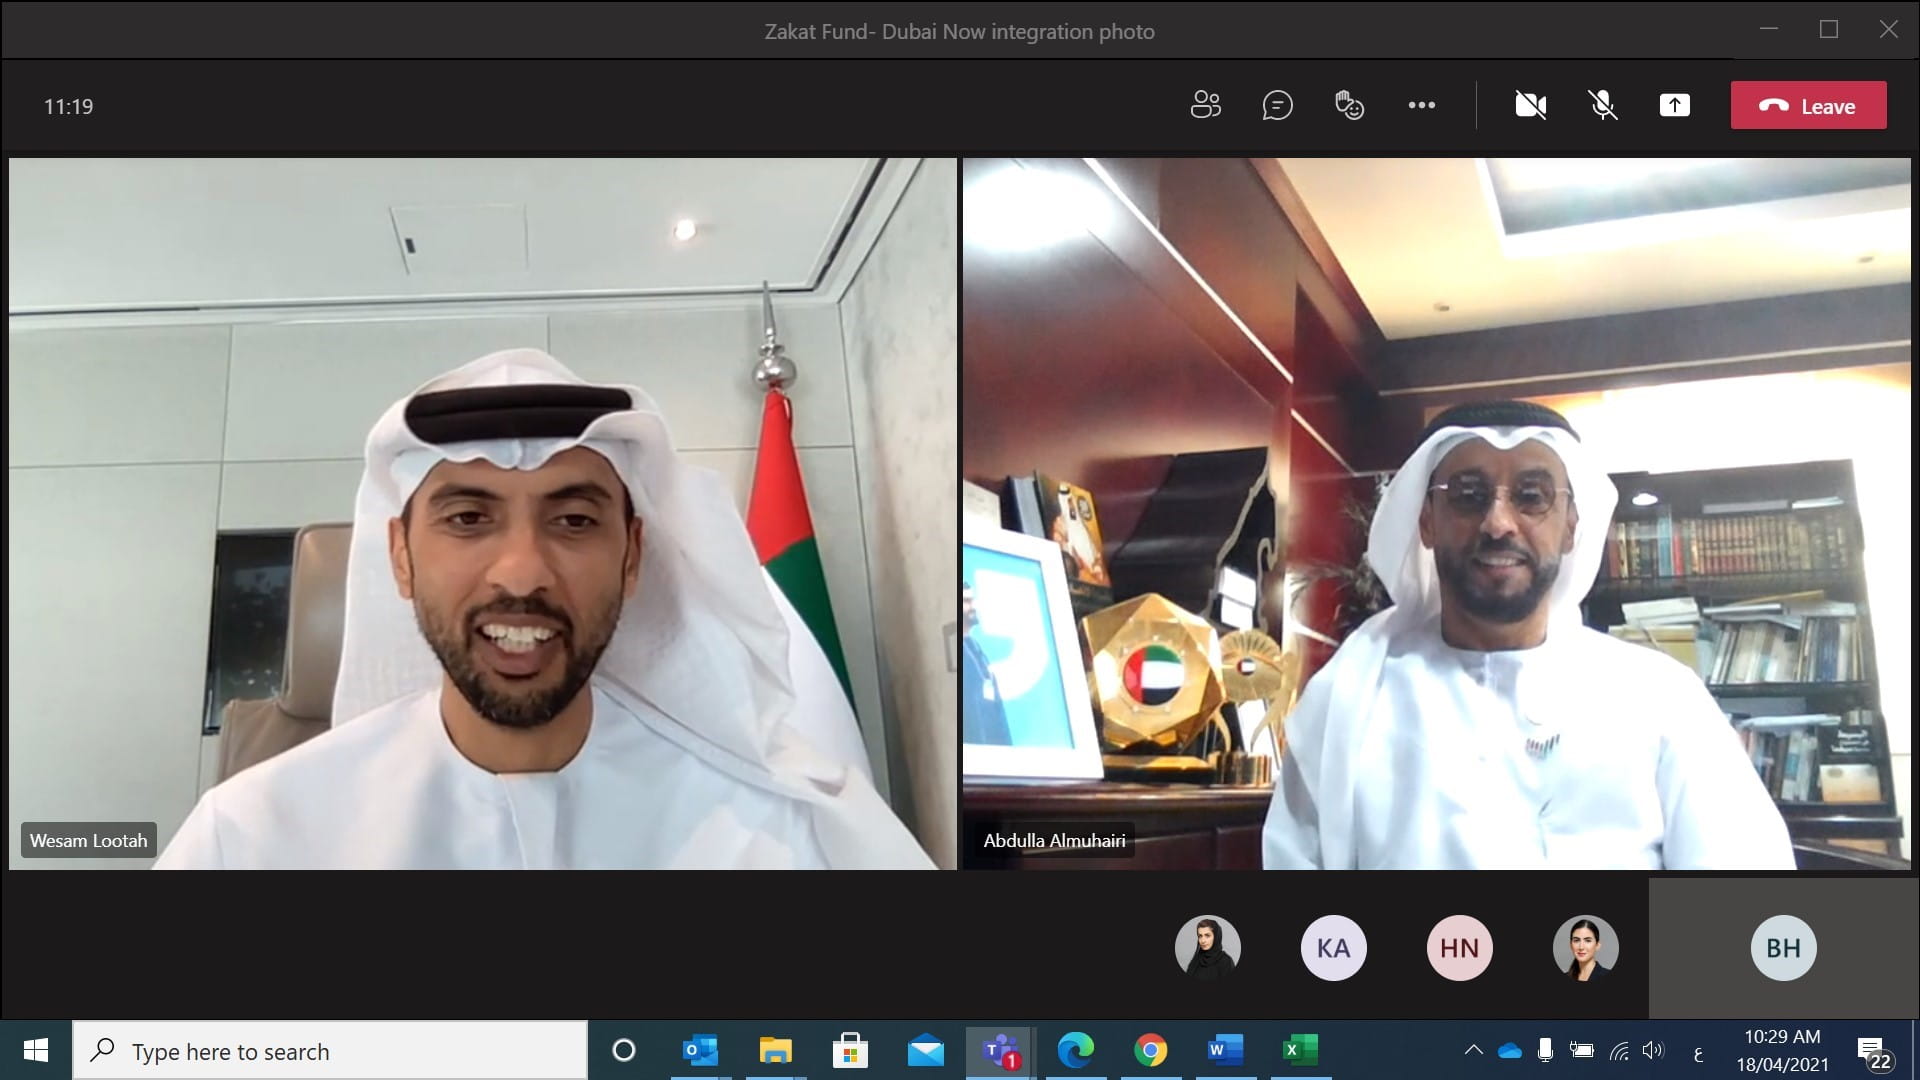Open Excel from the taskbar
Viewport: 1920px width, 1080px height.
pos(1299,1050)
